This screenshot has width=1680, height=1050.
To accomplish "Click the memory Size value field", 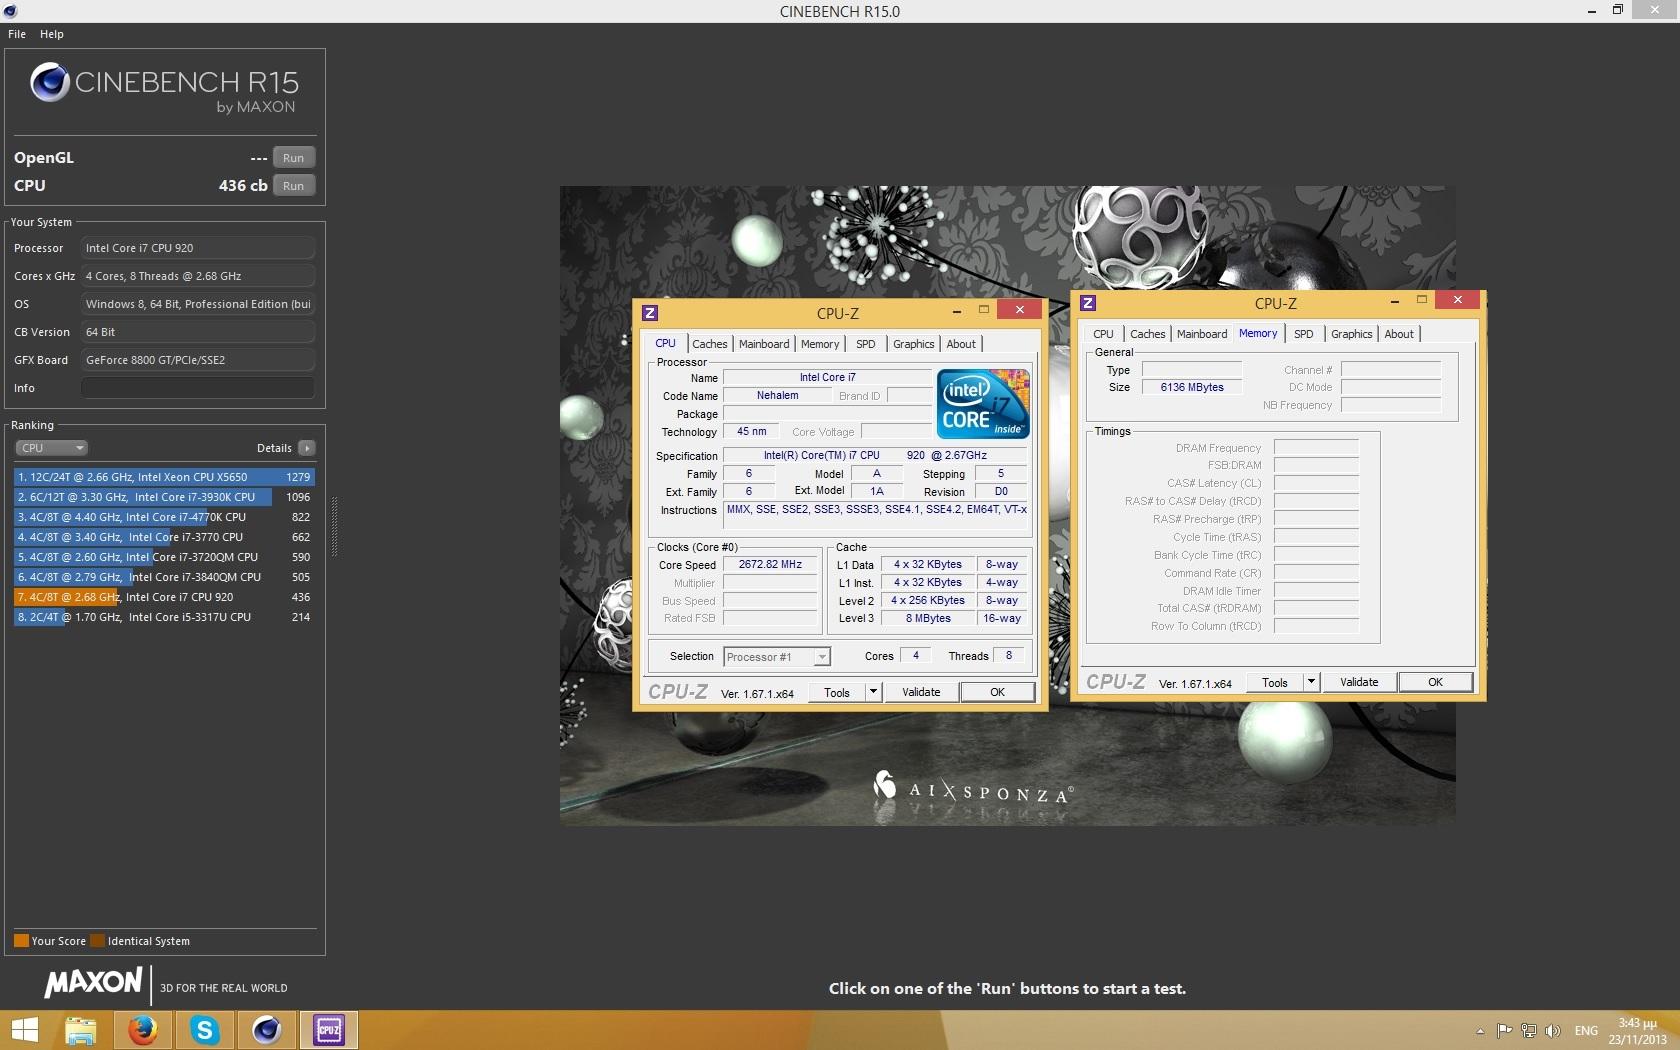I will [x=1192, y=387].
